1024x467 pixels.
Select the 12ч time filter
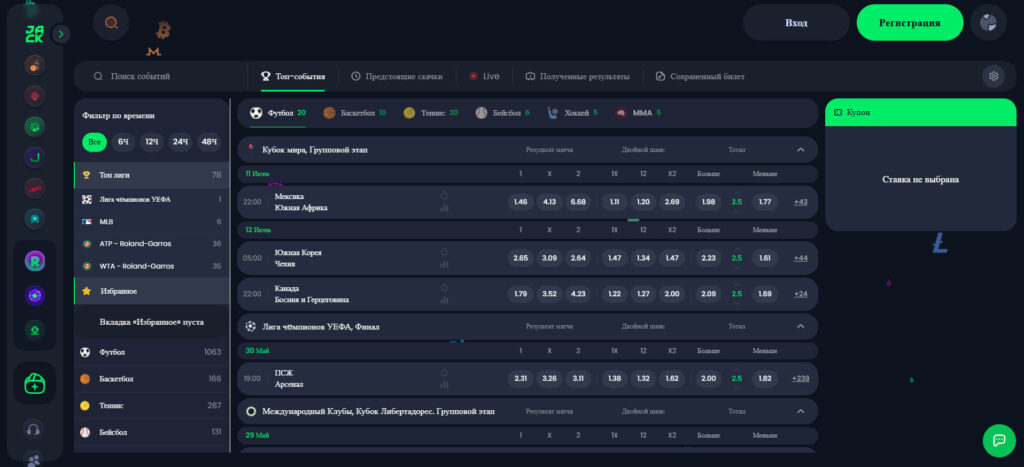(x=152, y=142)
